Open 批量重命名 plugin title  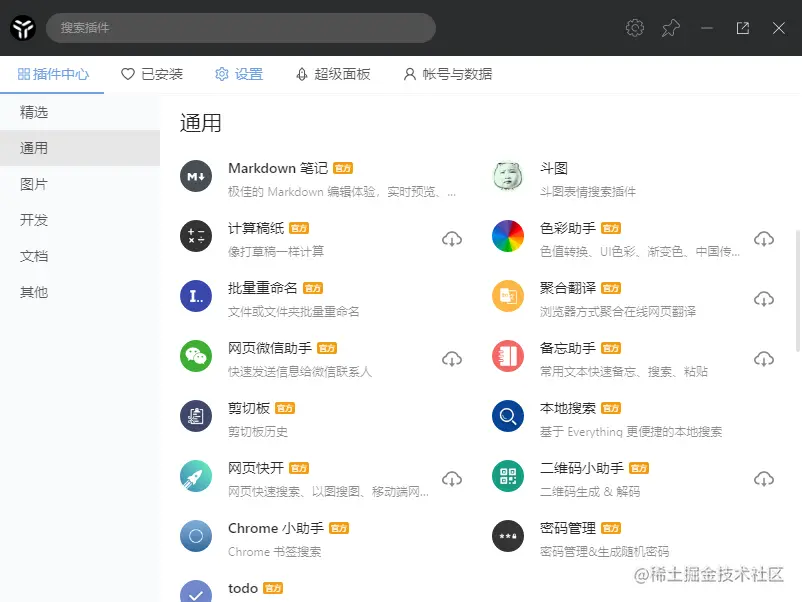coord(262,288)
